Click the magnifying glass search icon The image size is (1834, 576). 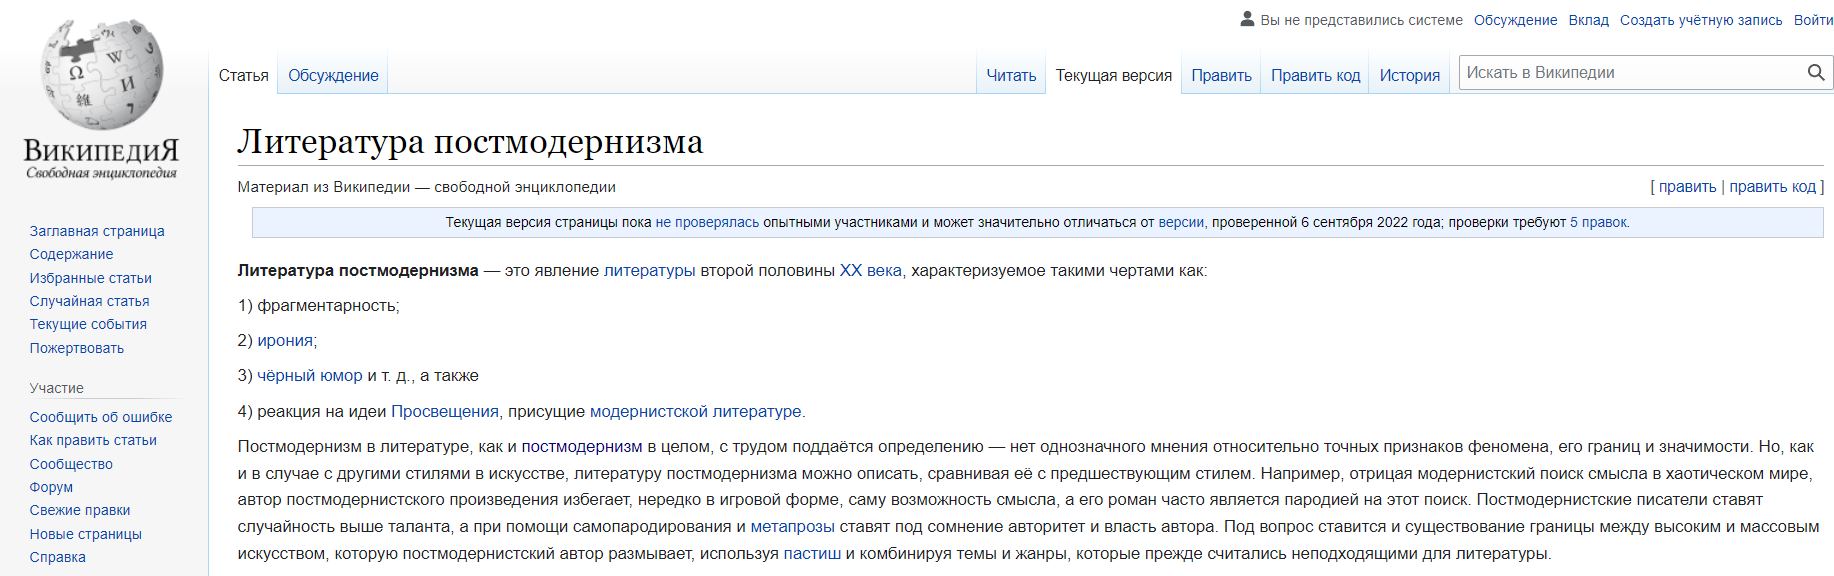pos(1816,73)
